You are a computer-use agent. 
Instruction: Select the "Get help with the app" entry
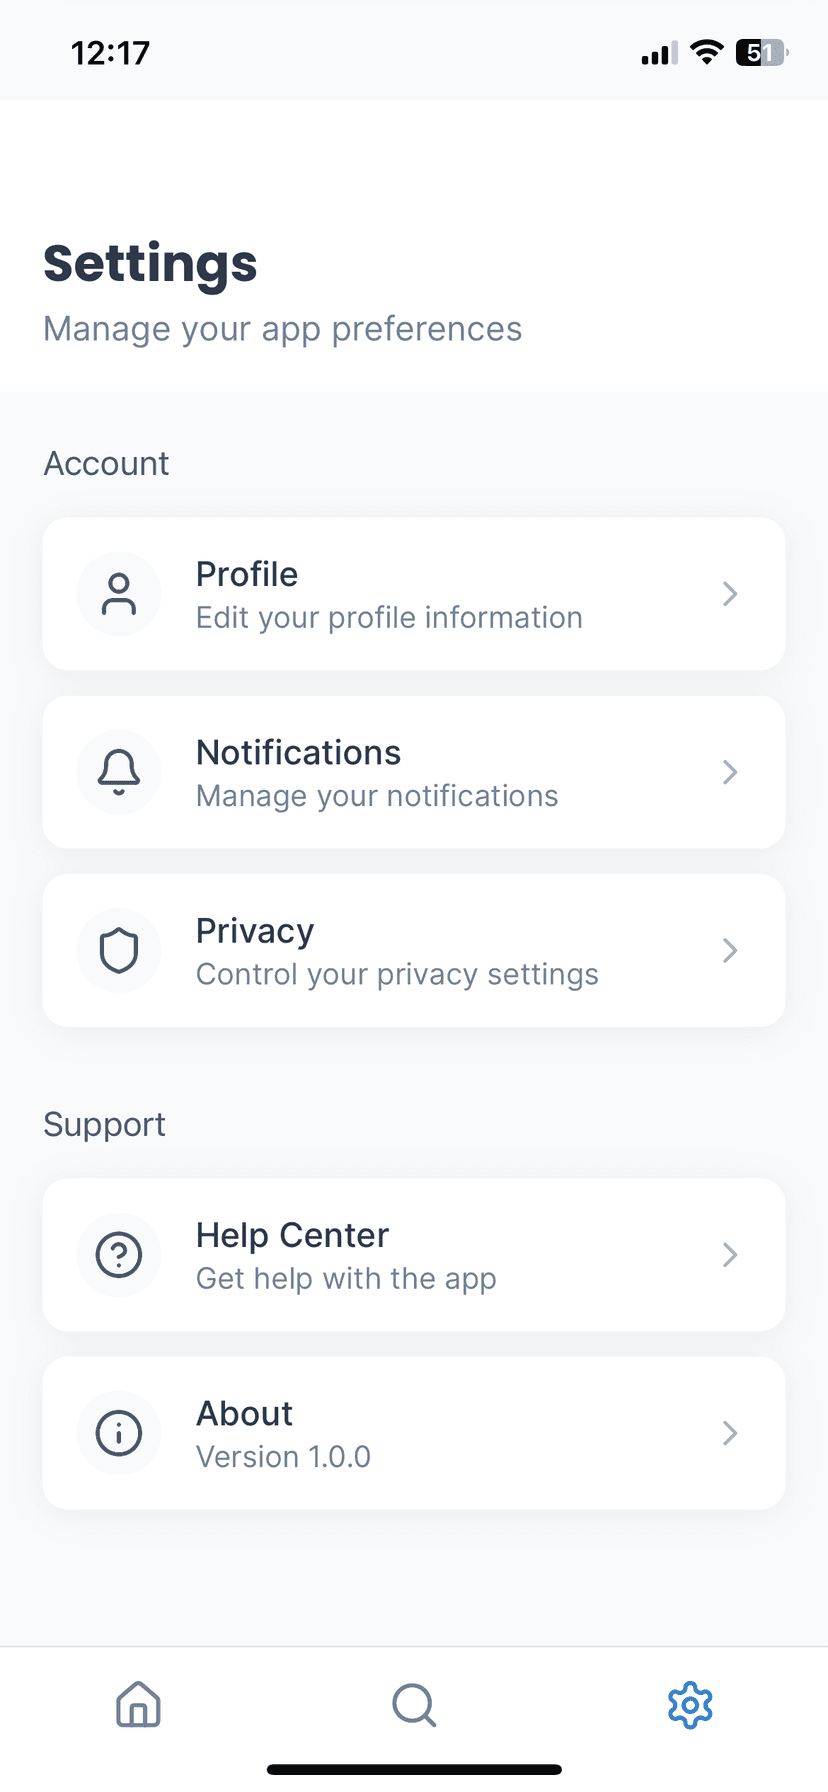(346, 1279)
